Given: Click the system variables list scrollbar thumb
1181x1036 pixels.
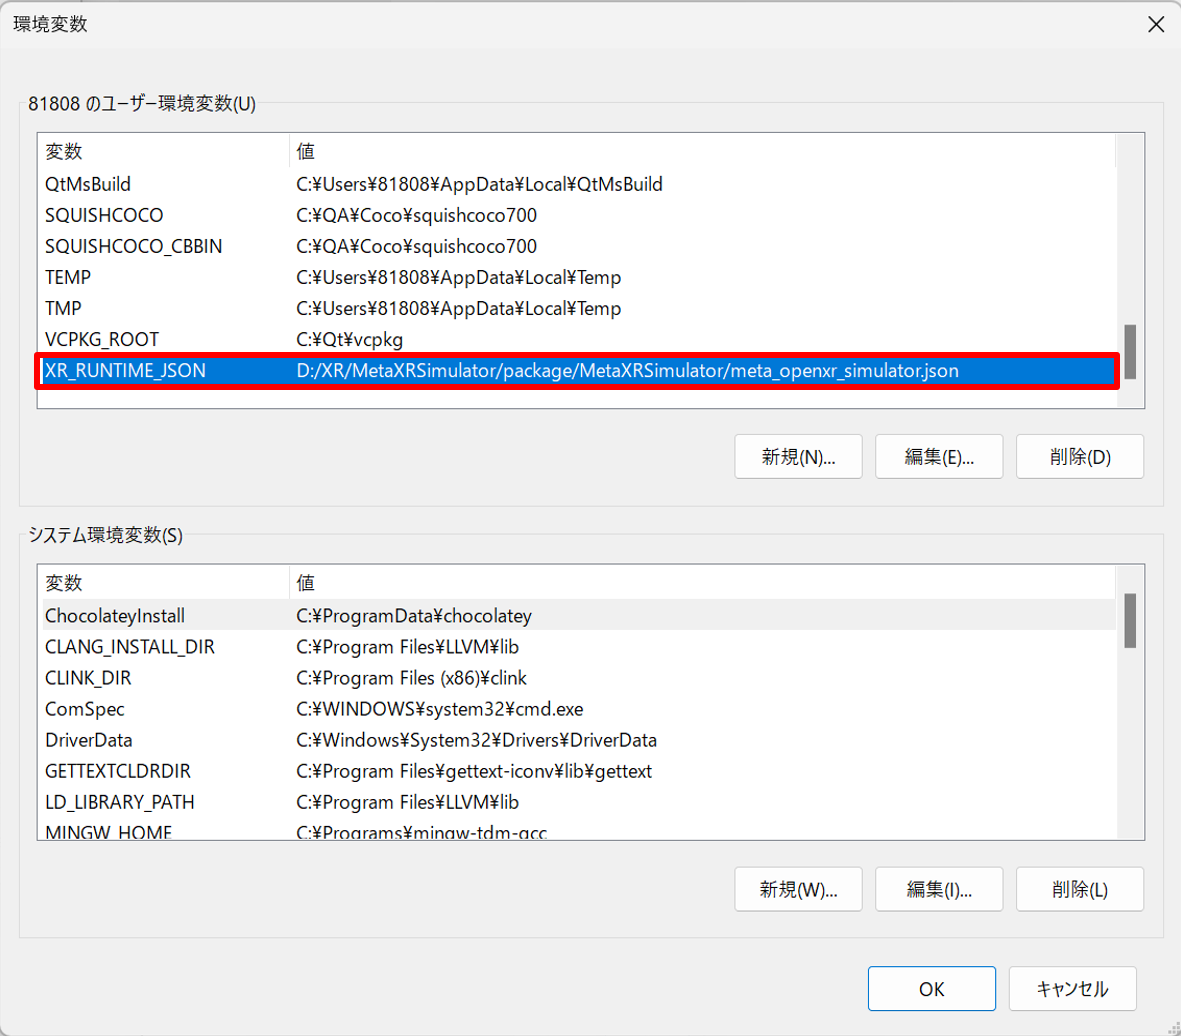Looking at the screenshot, I should pyautogui.click(x=1129, y=620).
